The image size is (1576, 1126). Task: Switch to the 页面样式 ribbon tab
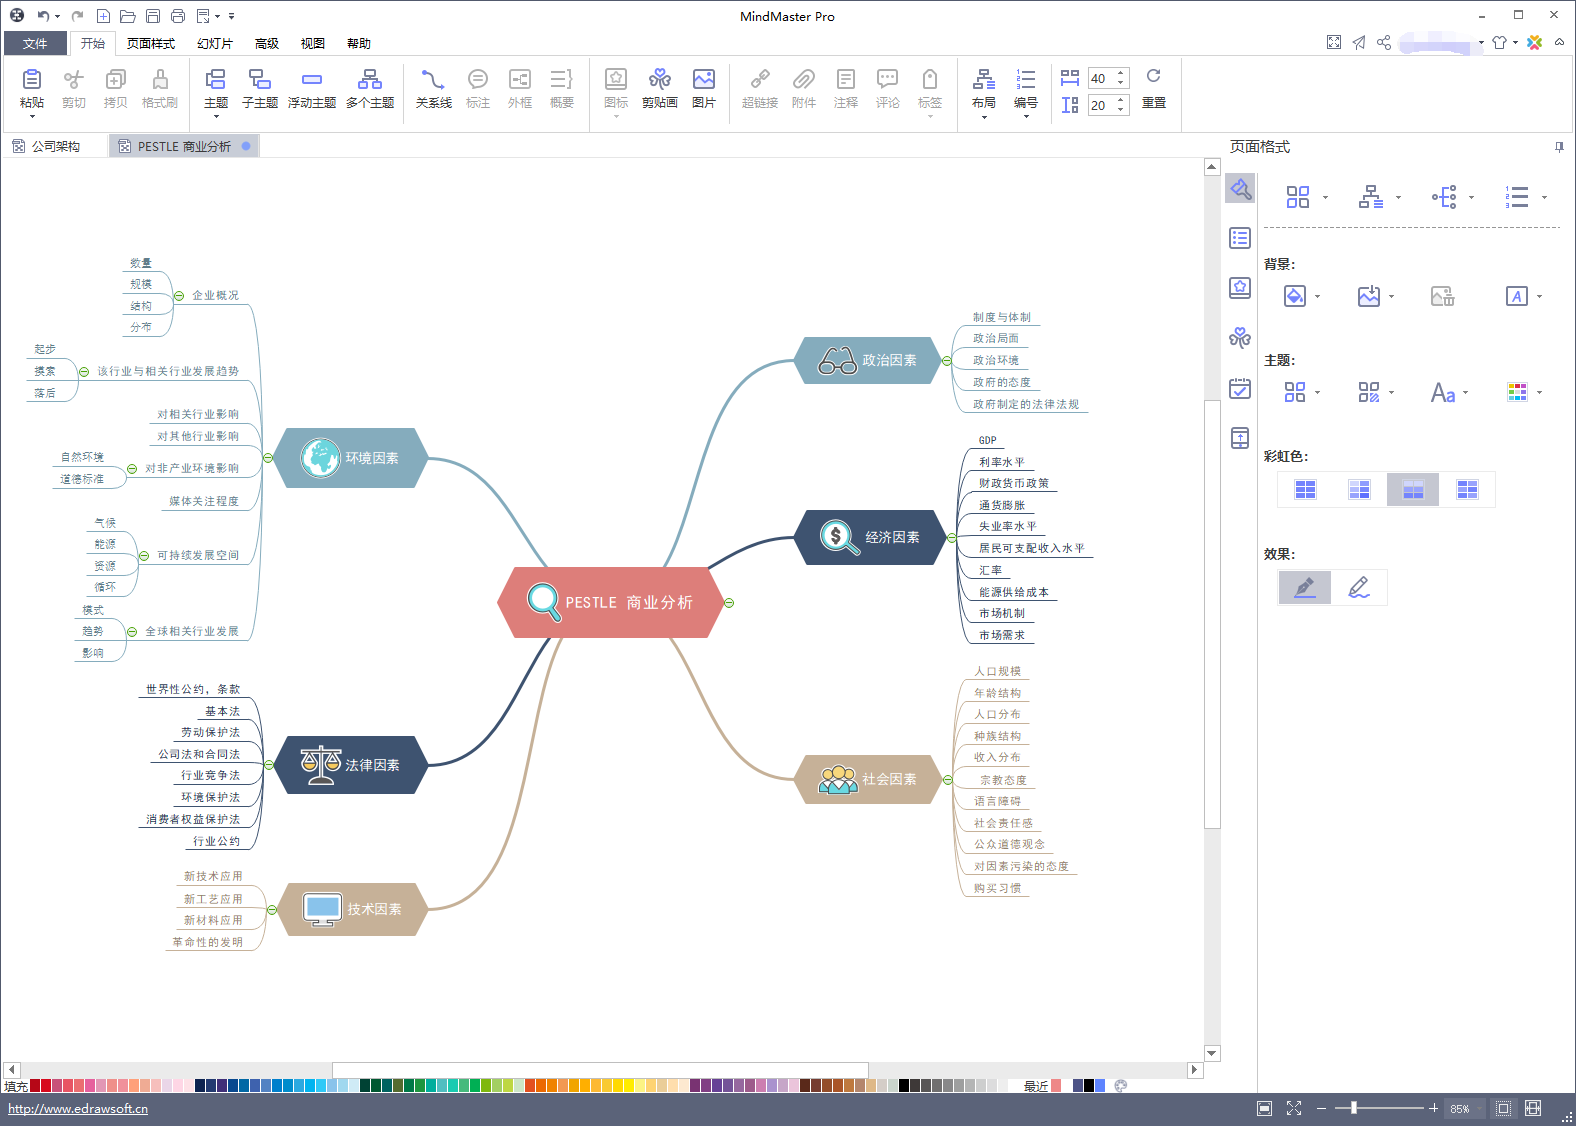151,44
